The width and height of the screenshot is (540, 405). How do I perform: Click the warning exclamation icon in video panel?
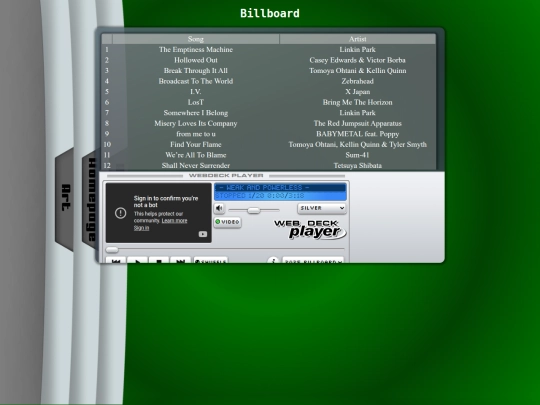[121, 213]
